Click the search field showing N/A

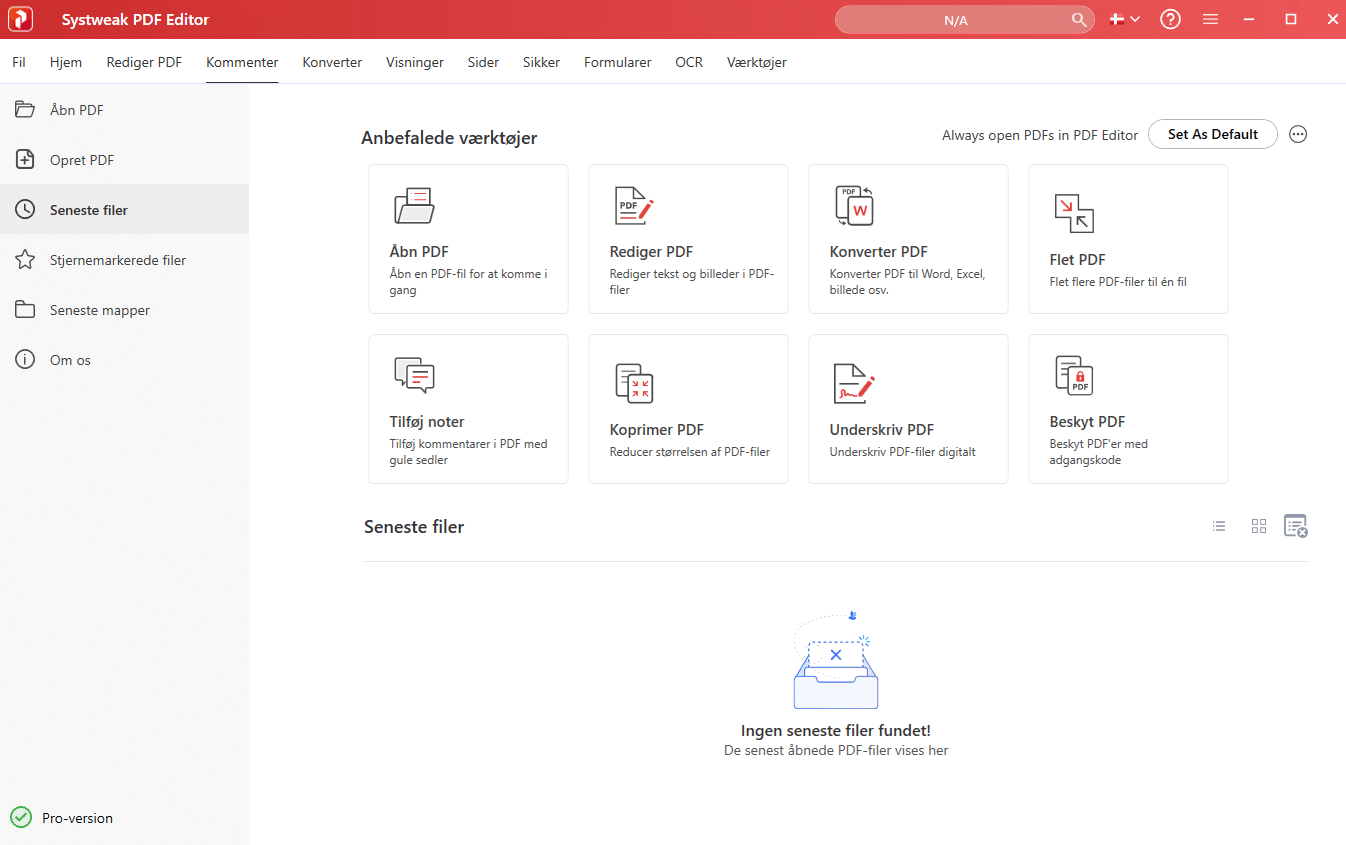pos(965,20)
